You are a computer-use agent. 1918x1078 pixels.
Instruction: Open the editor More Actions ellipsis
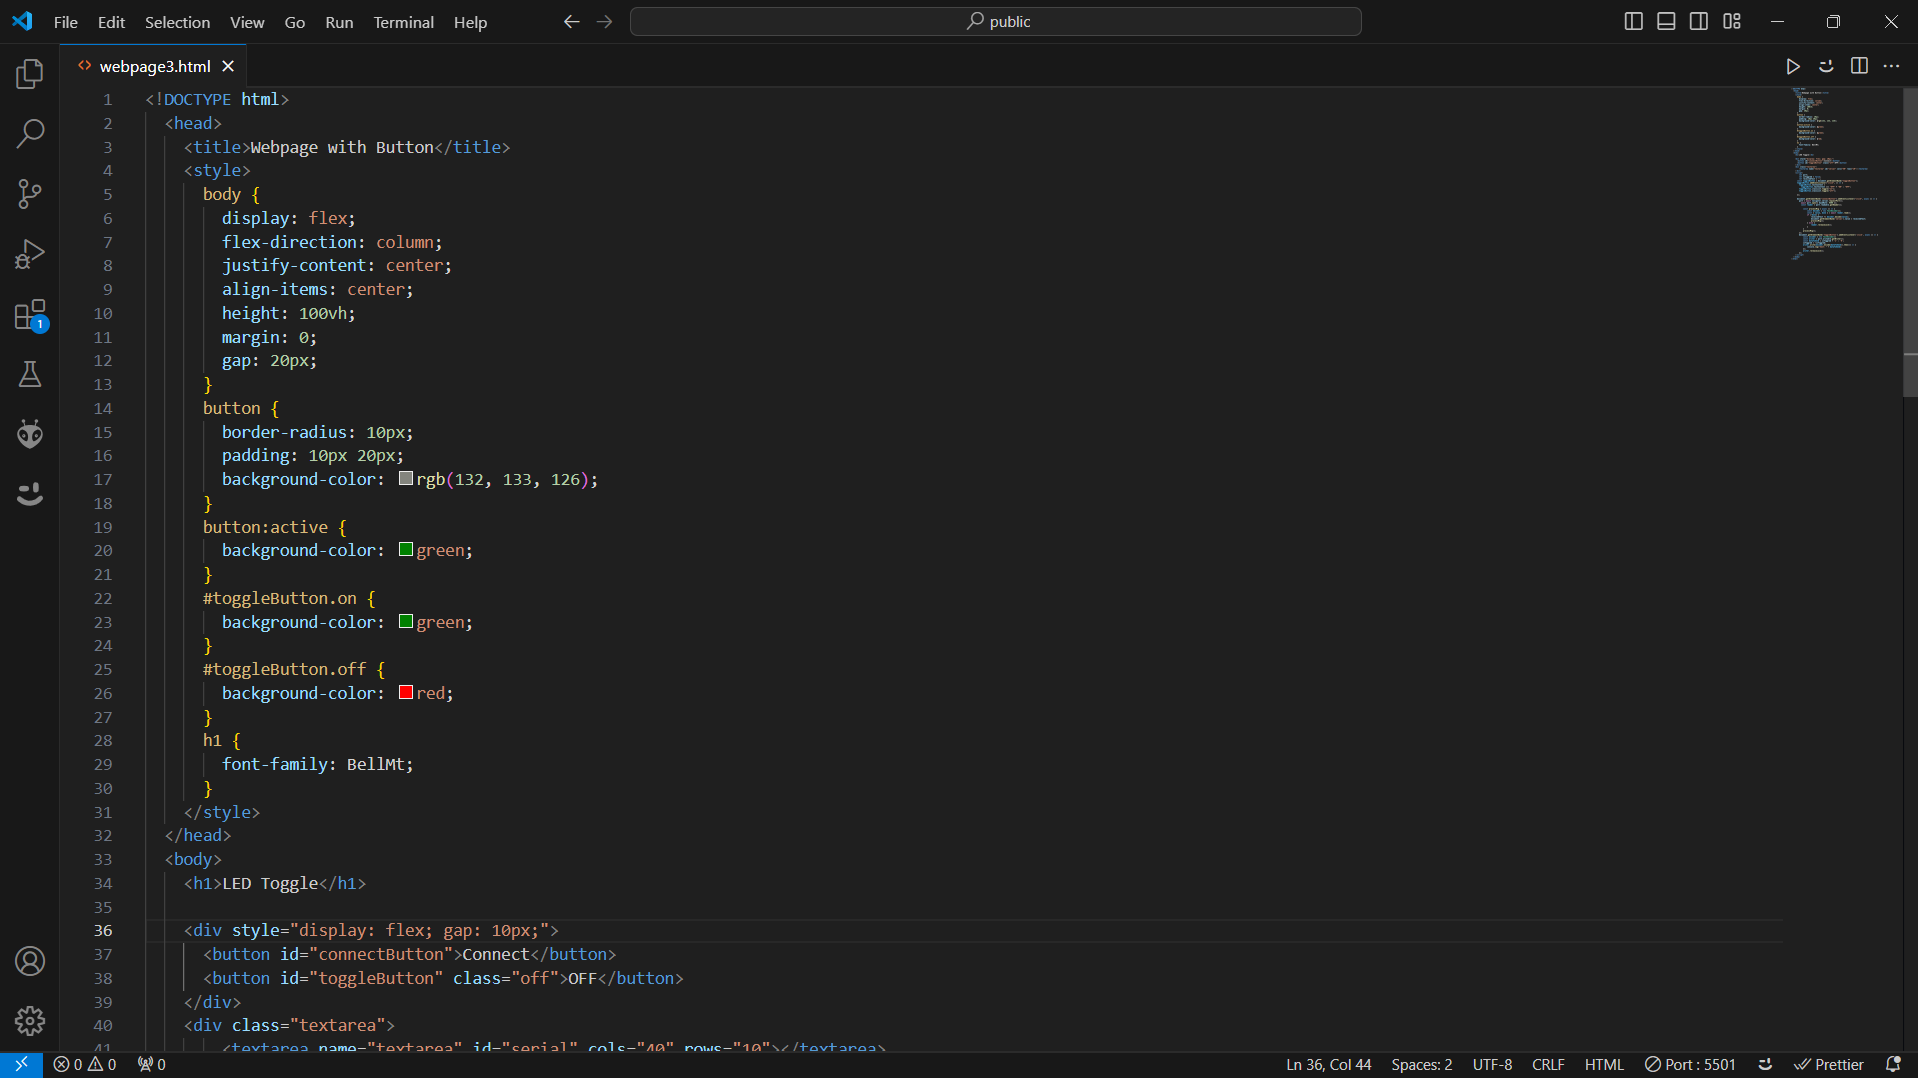(1891, 66)
